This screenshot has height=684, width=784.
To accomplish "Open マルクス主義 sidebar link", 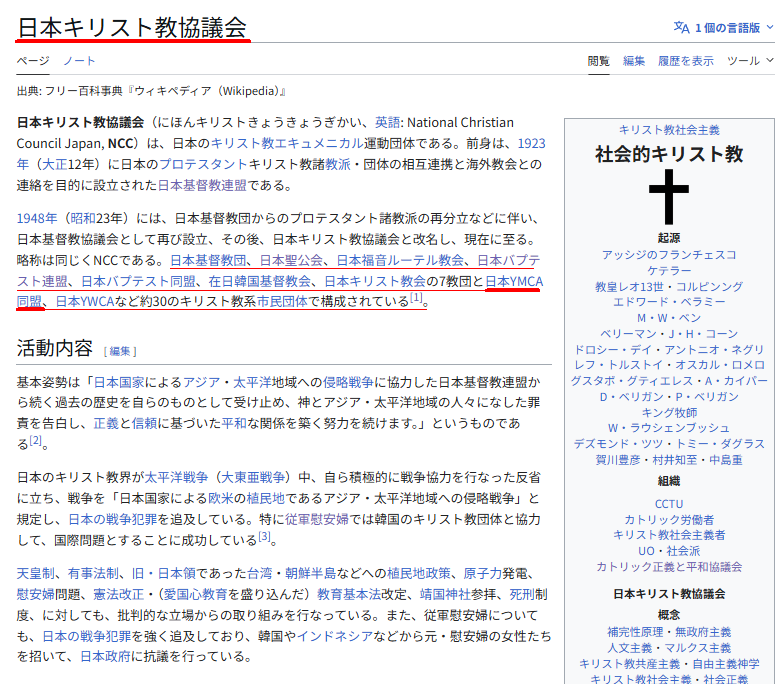I will (x=698, y=648).
